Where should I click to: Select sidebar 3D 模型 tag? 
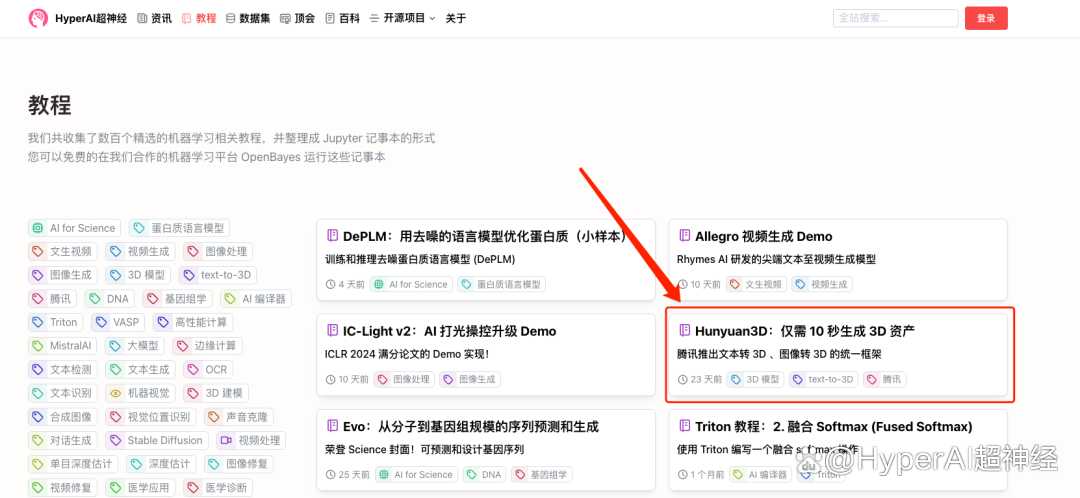coord(138,275)
